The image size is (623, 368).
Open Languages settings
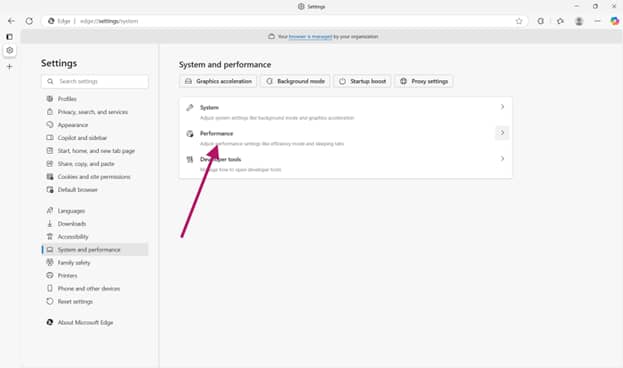(x=95, y=211)
